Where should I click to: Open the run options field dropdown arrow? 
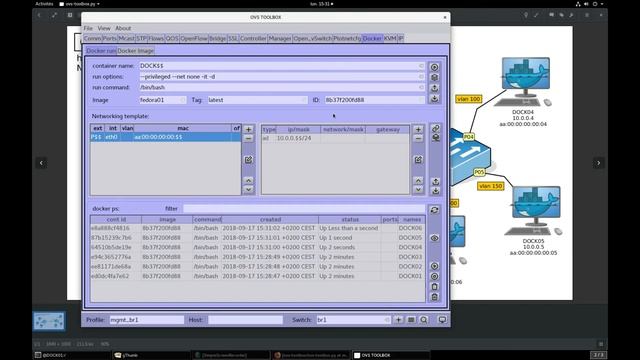[x=421, y=77]
